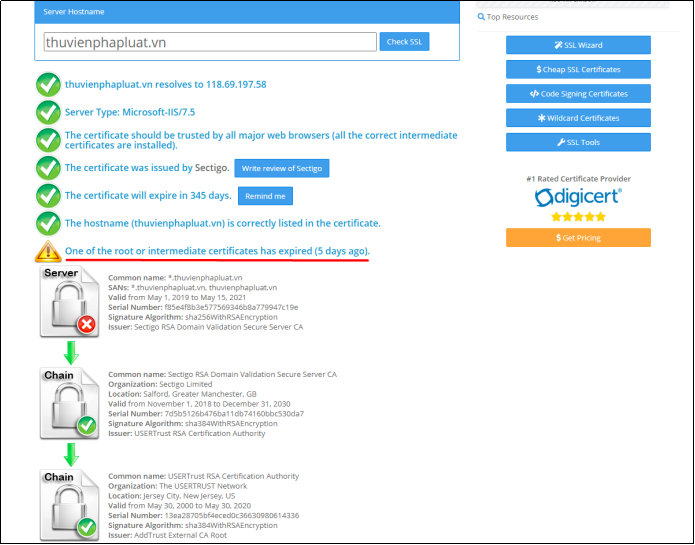This screenshot has width=695, height=545.
Task: Click the checkmark beside certificate issued by Sectigo
Action: 48,168
